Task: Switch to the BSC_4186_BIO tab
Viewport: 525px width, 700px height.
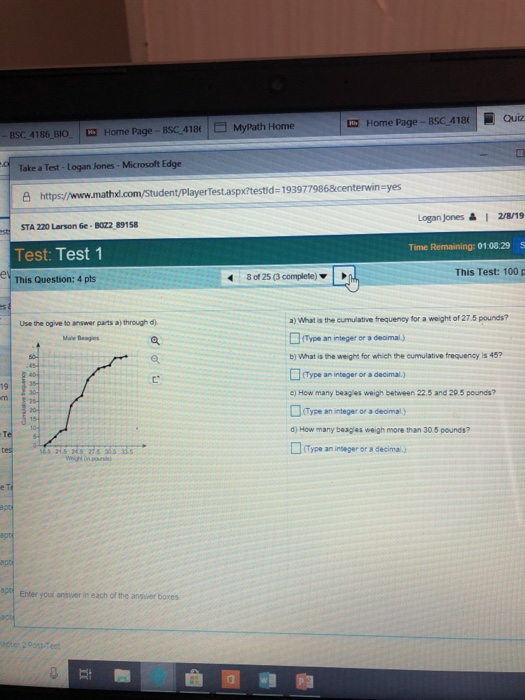Action: point(39,134)
